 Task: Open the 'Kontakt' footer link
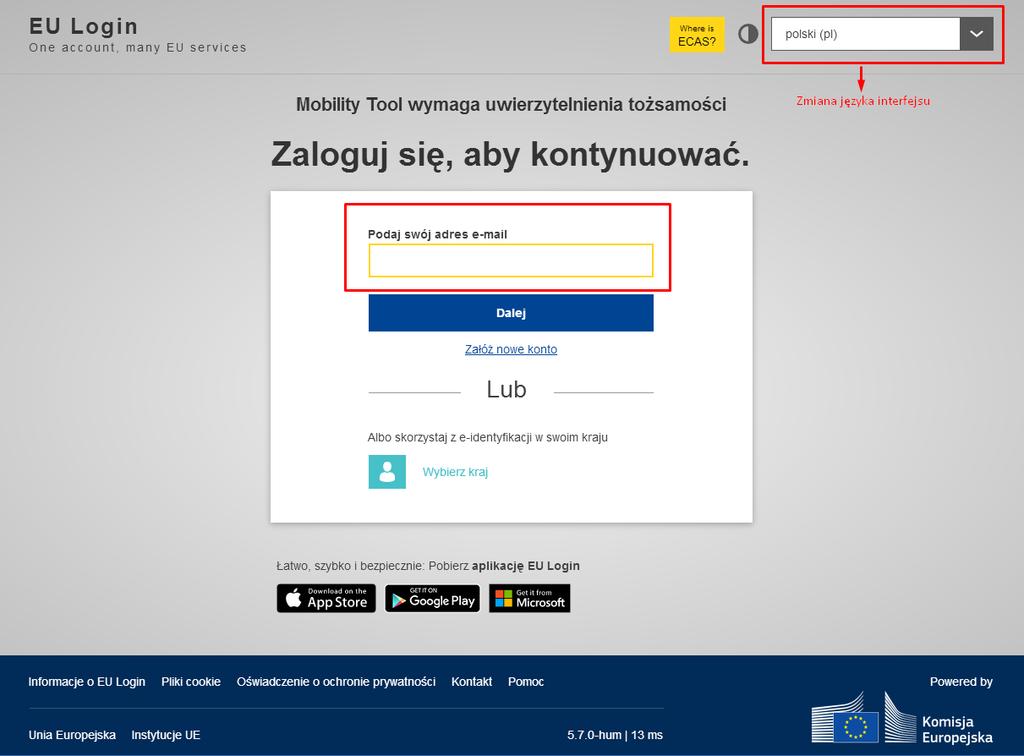tap(472, 682)
